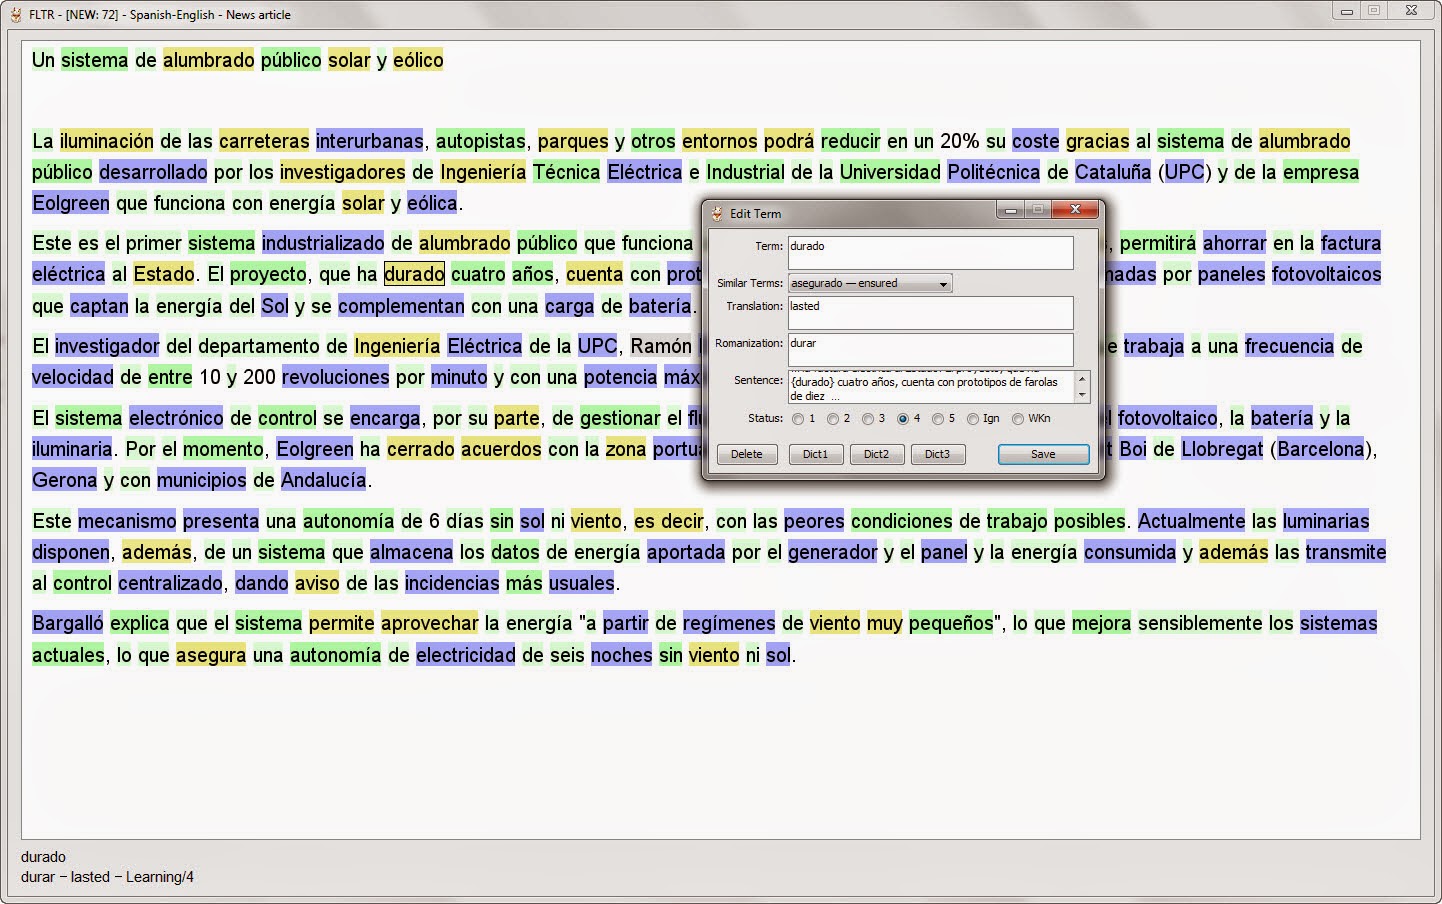Viewport: 1442px width, 904px height.
Task: Click the word 'electrónico'
Action: coord(176,418)
